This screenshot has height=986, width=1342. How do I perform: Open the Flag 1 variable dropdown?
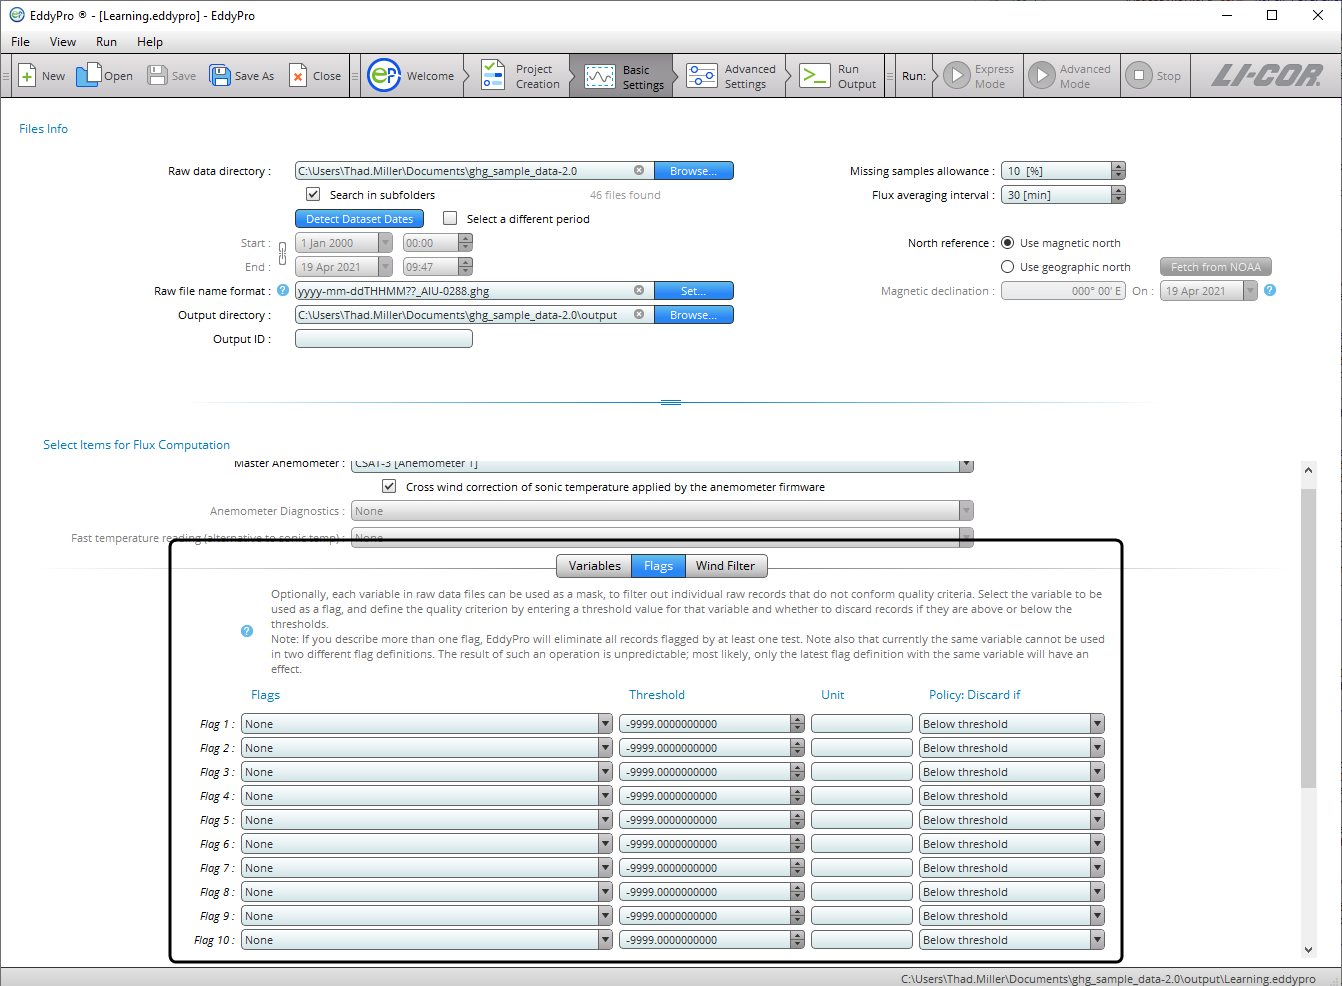click(x=605, y=724)
